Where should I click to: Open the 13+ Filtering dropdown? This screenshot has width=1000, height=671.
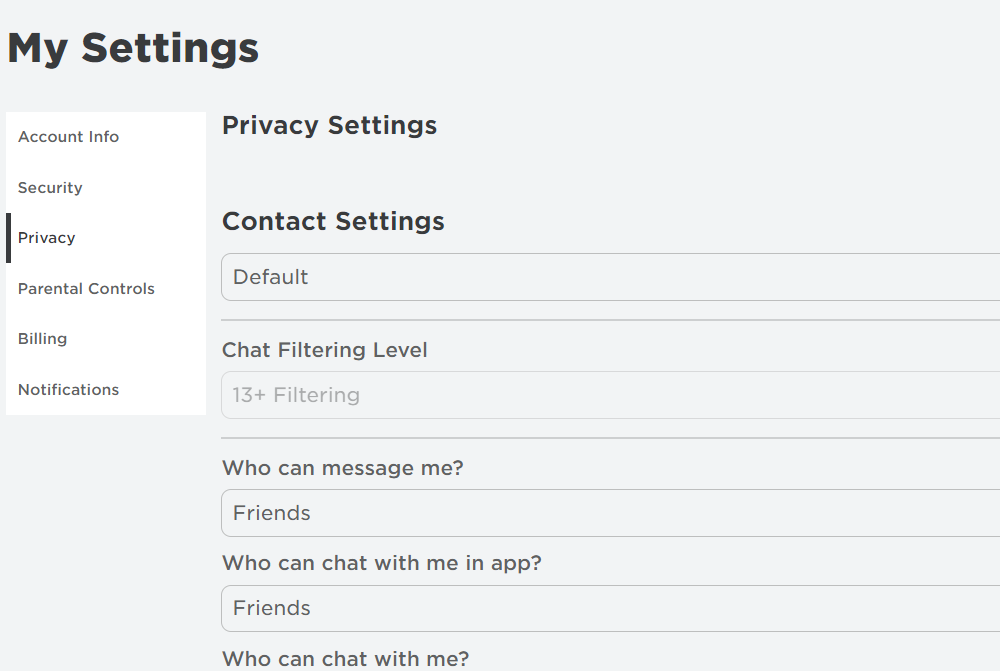tap(610, 395)
